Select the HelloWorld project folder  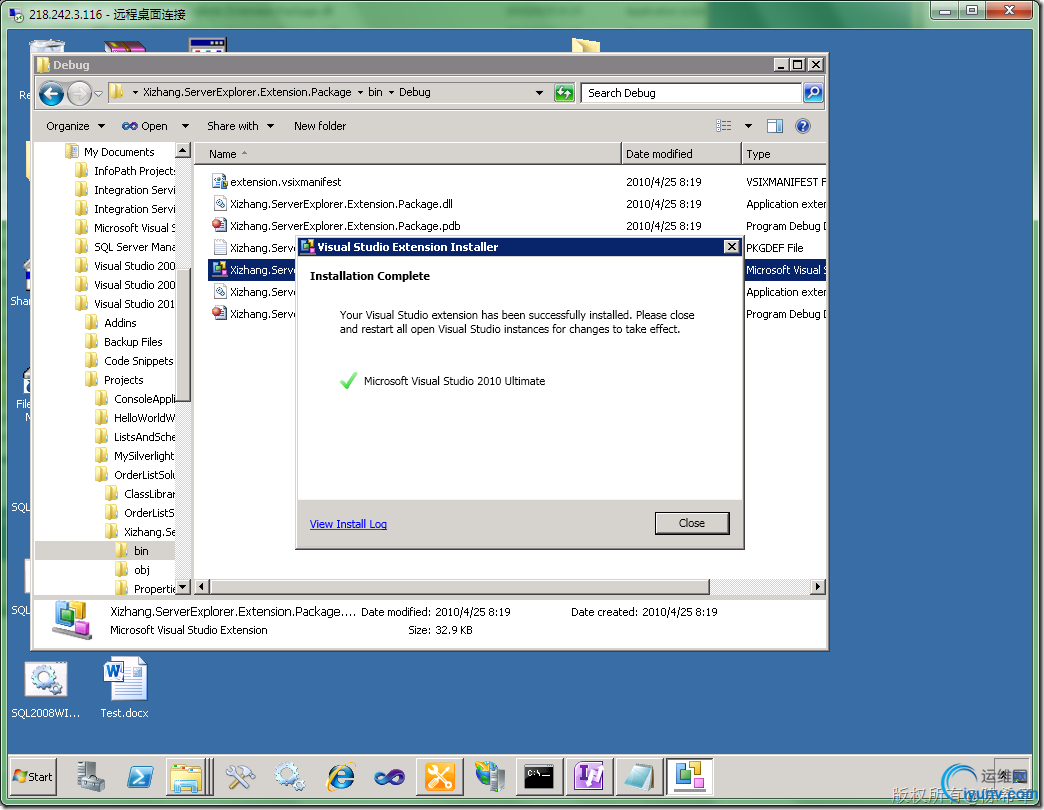[x=144, y=418]
